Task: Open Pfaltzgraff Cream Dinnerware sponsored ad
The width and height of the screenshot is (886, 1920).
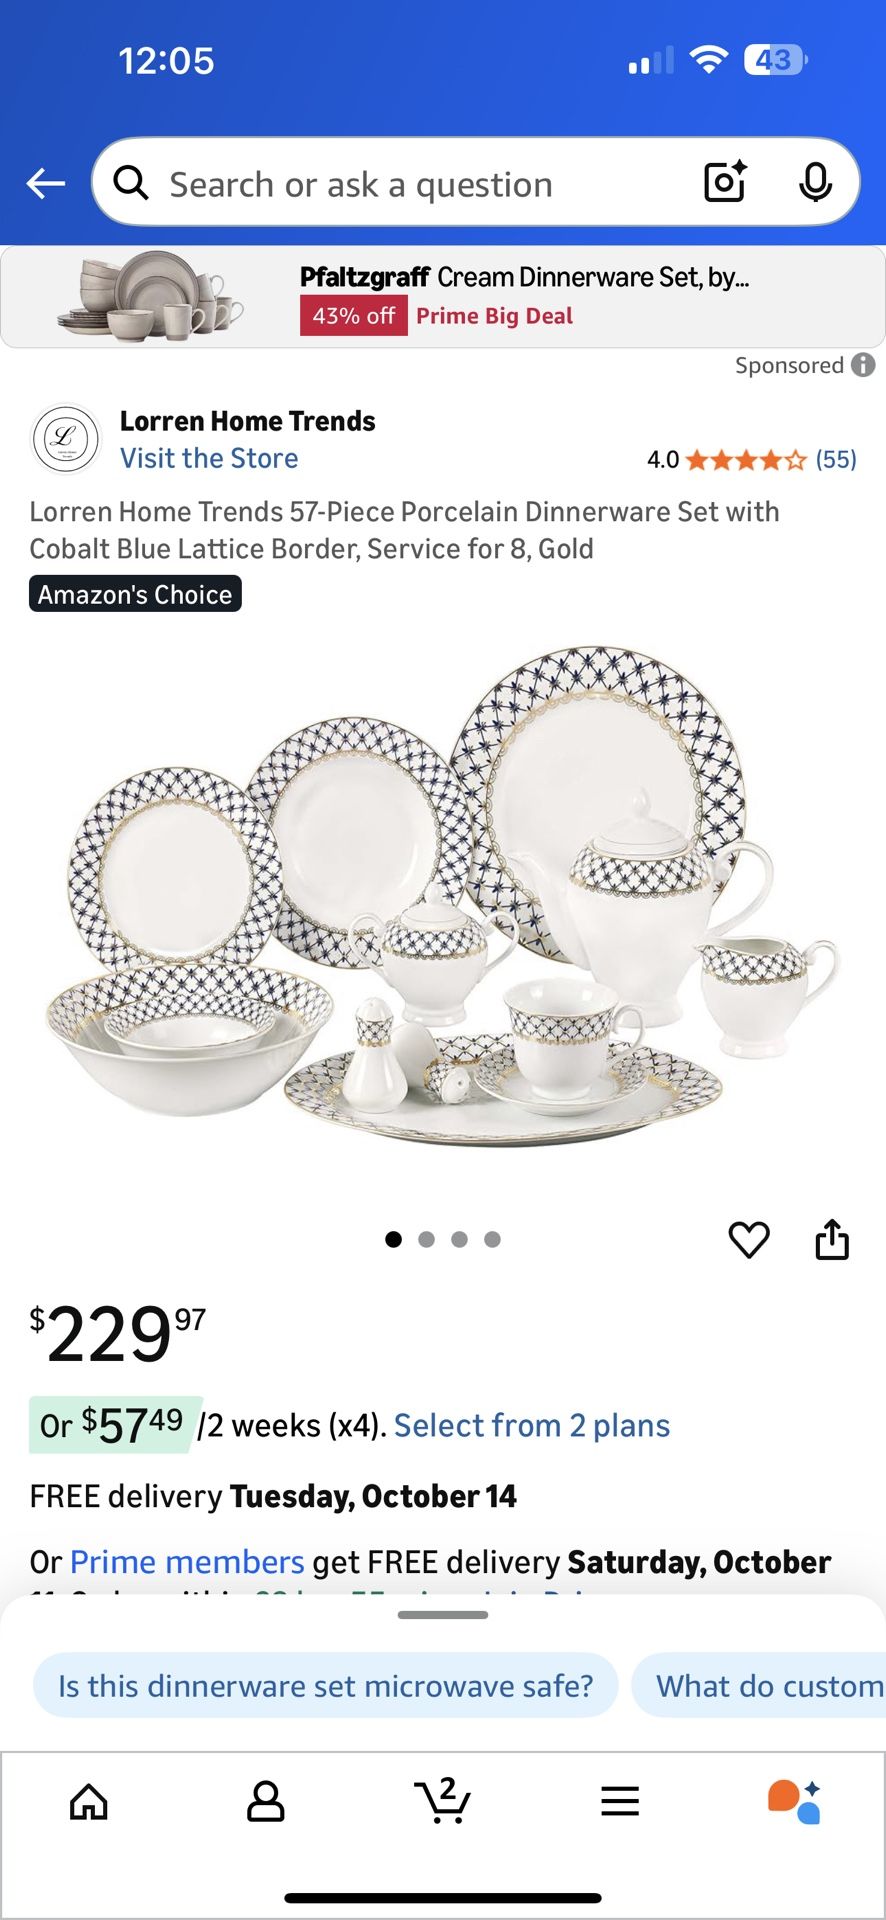Action: [x=443, y=297]
